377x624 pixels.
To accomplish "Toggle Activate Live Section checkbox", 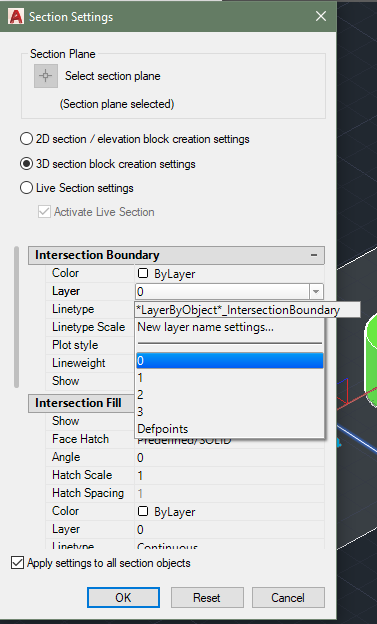I will pyautogui.click(x=44, y=212).
